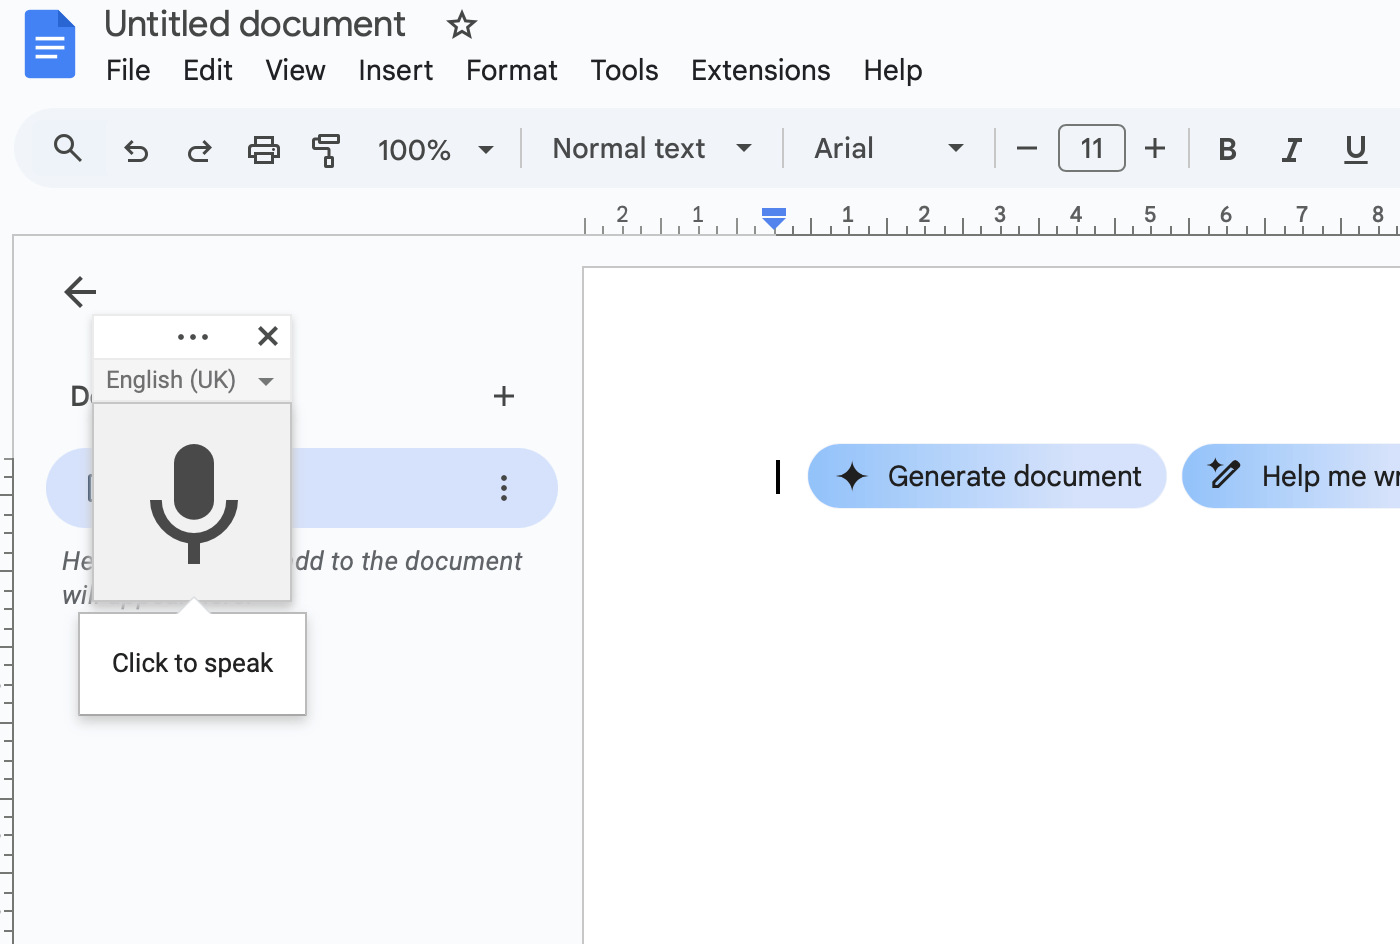Screen dimensions: 1400x944
Task: Open the Tools menu
Action: pyautogui.click(x=624, y=70)
